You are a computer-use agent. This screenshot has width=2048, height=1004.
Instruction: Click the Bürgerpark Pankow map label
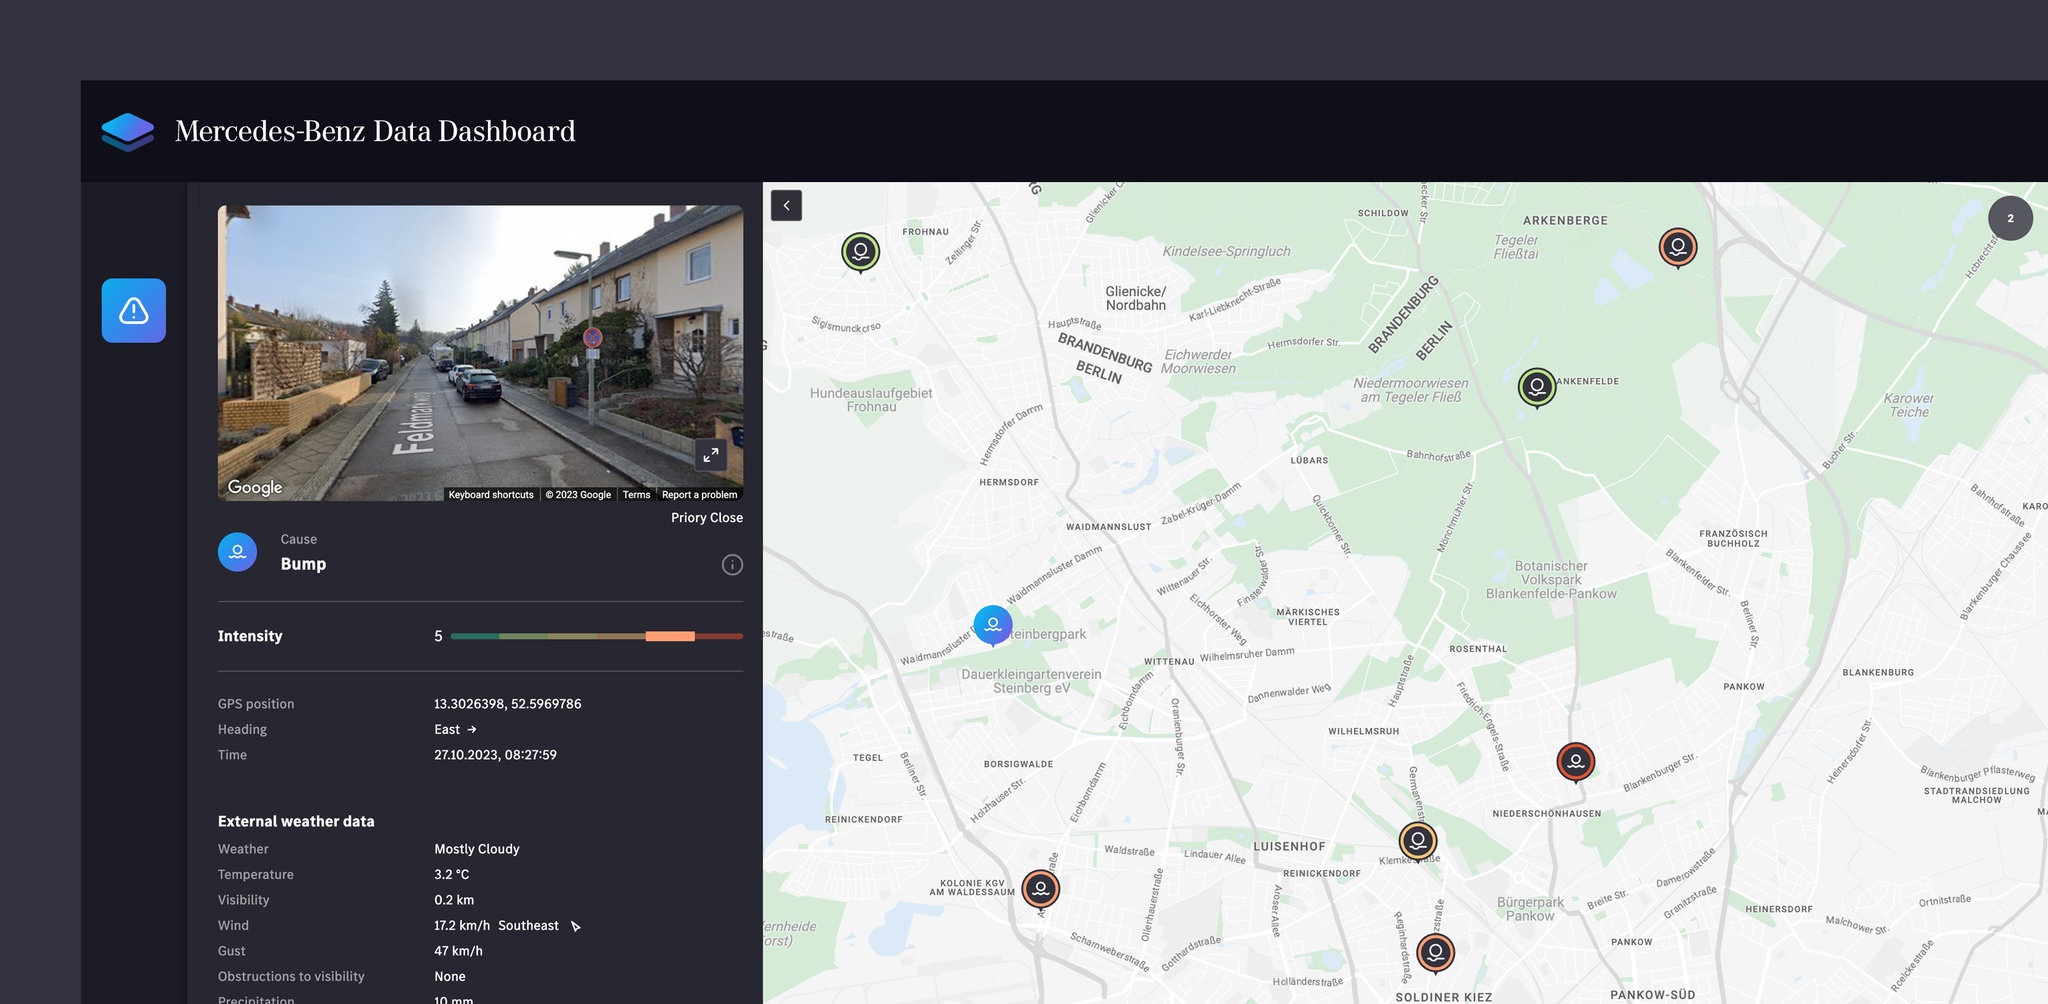tap(1530, 909)
